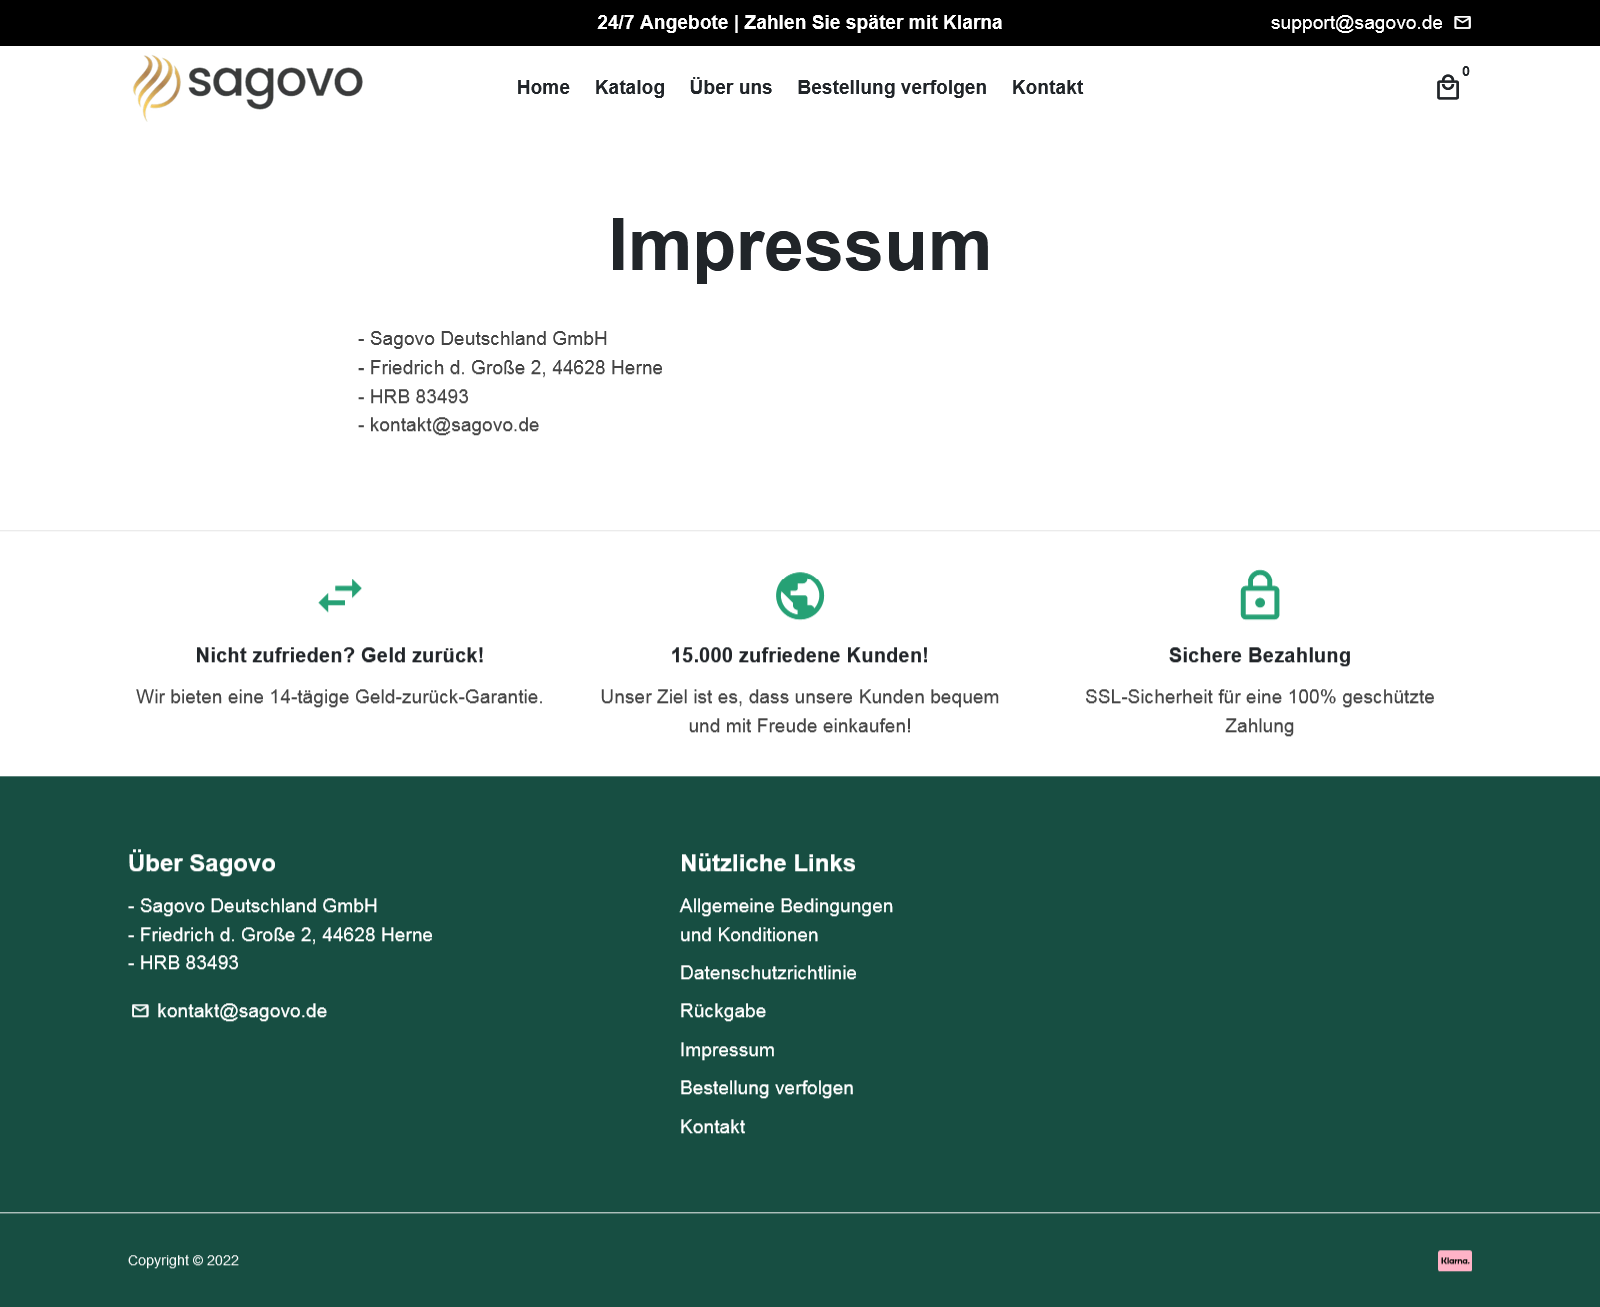Open the Datenschutzrichtlinie footer link
1600x1307 pixels.
pyautogui.click(x=768, y=973)
